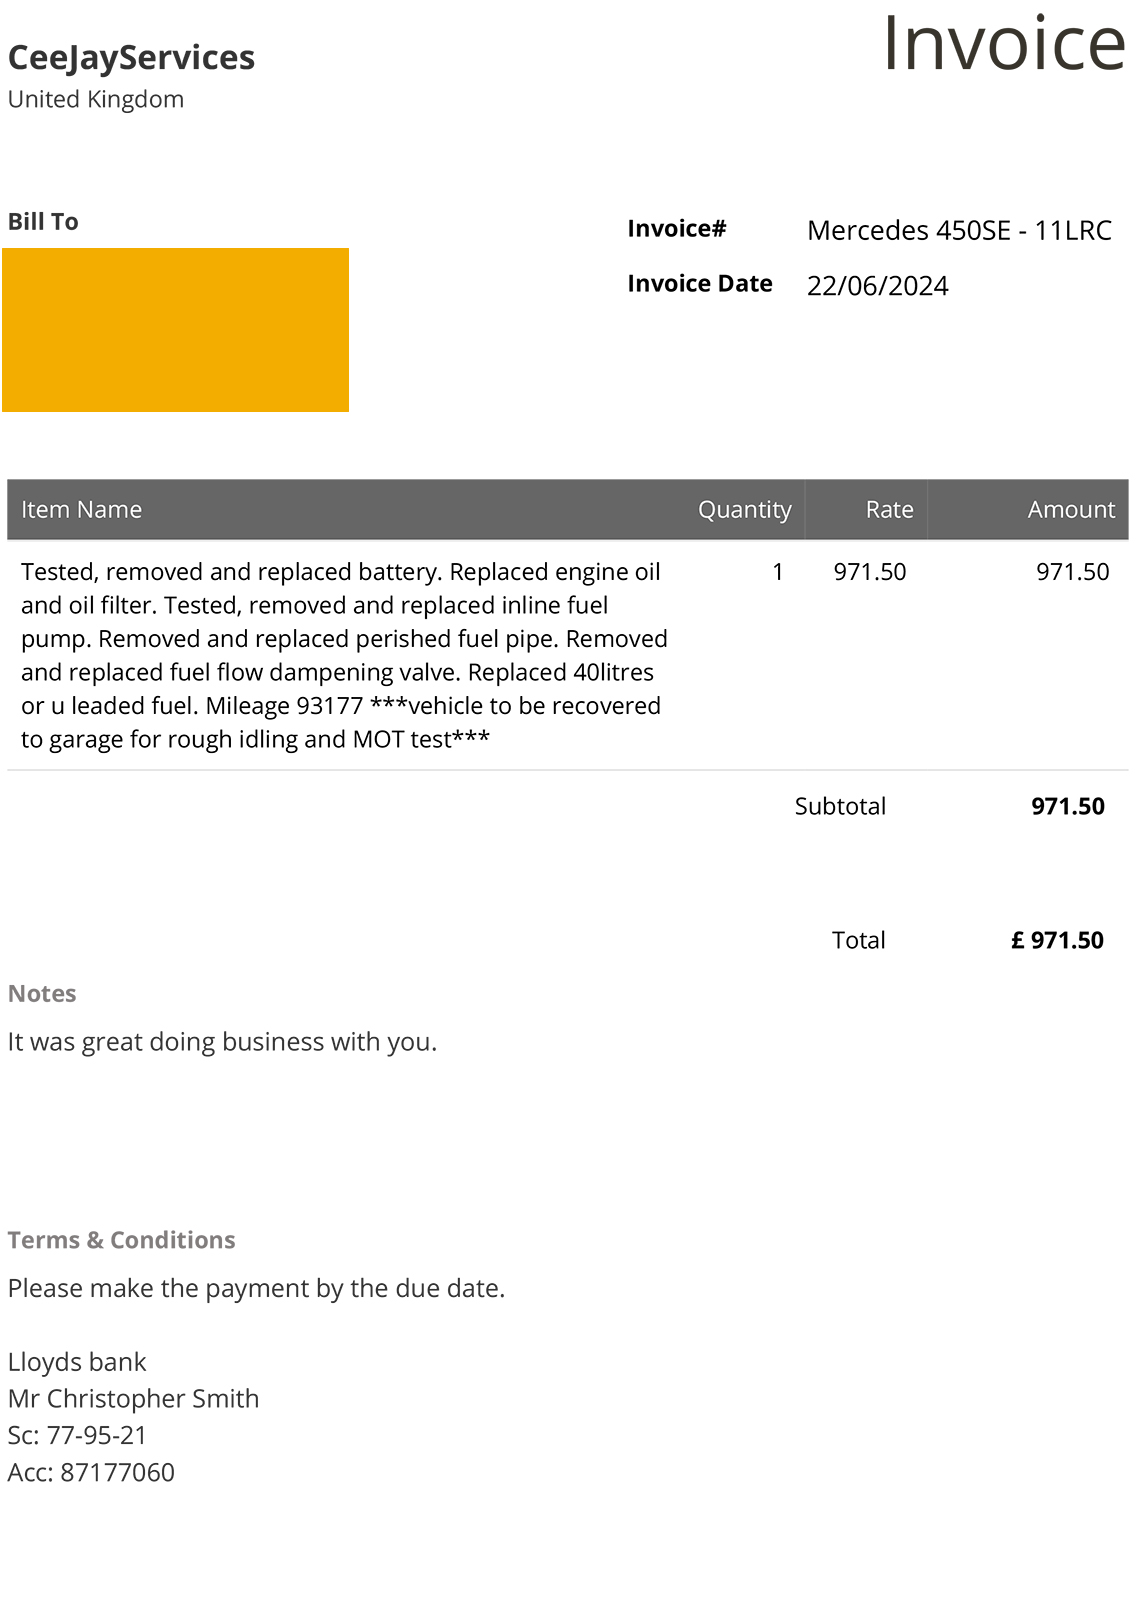
Task: Select the CeeJayServices company name
Action: 131,58
